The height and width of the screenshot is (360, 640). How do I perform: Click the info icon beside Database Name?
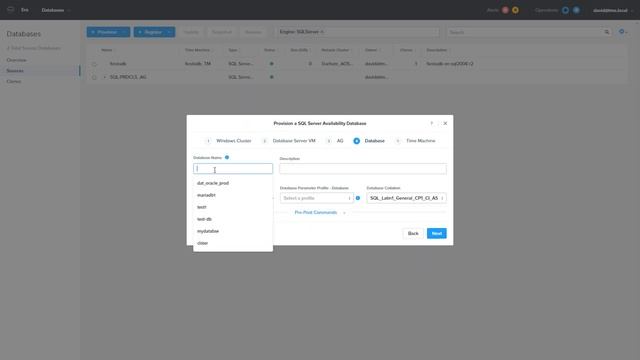227,157
